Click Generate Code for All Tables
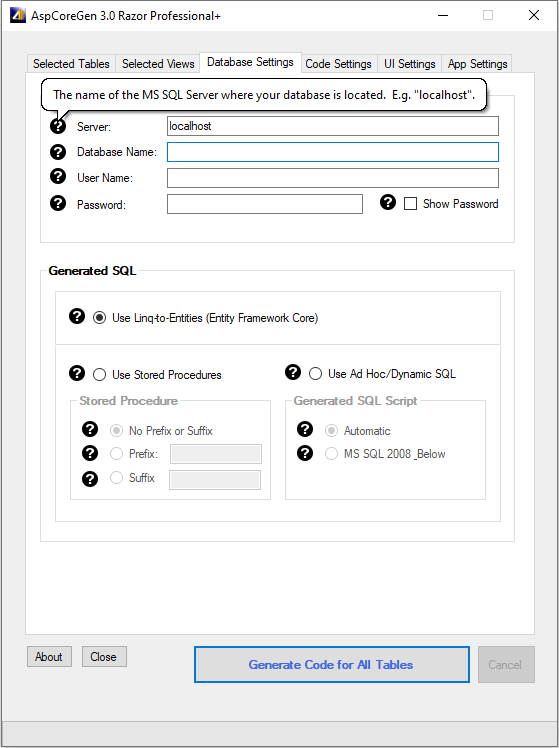The image size is (559, 748). click(x=331, y=665)
